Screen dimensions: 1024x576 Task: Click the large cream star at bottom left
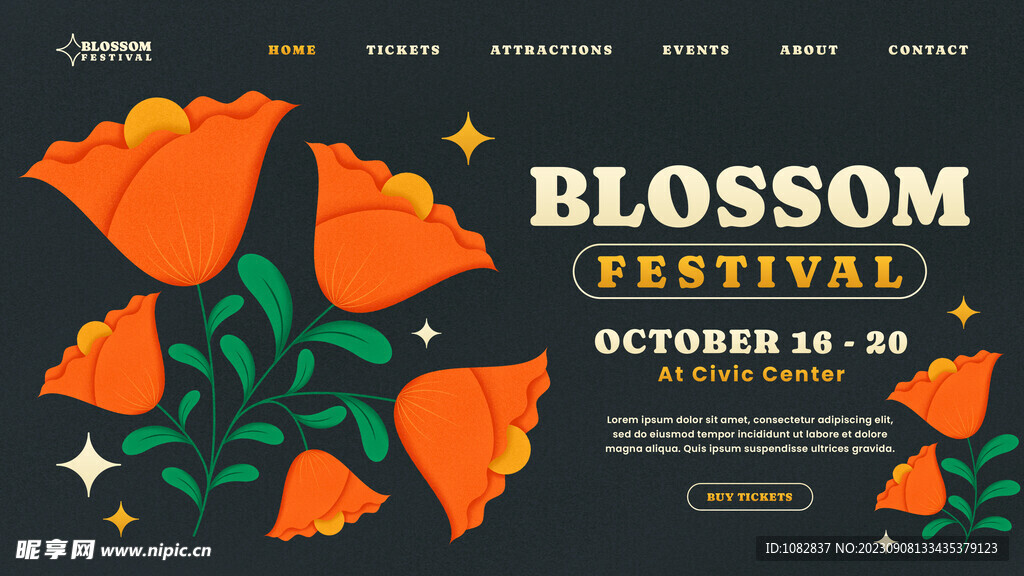coord(88,464)
